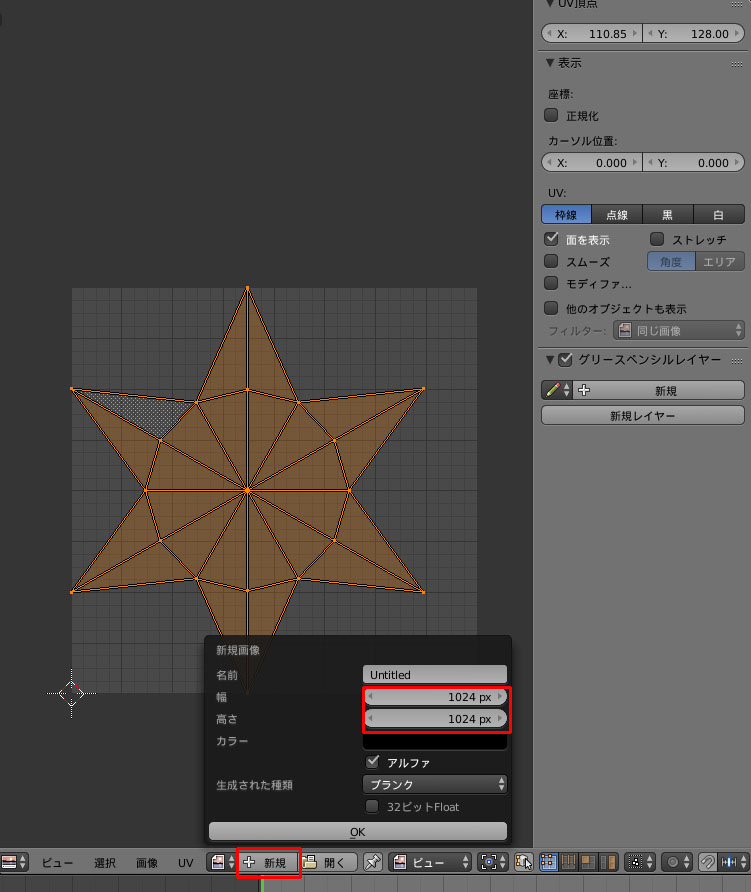Toggle the snap magnet icon
Viewport: 751px width, 892px height.
click(707, 862)
